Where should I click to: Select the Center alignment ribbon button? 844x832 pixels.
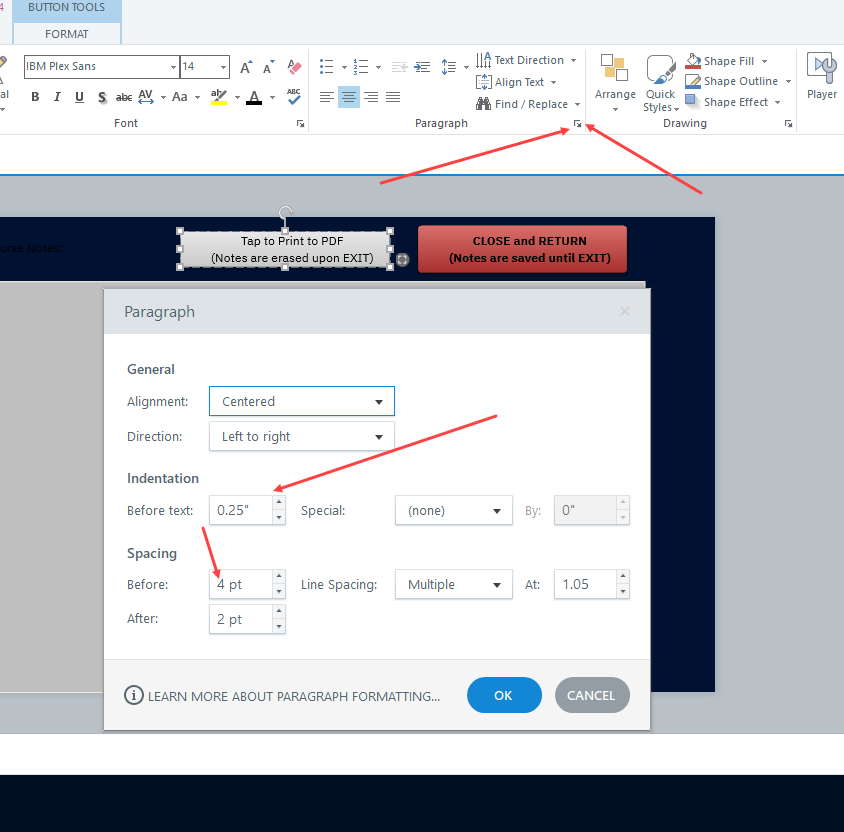tap(349, 97)
